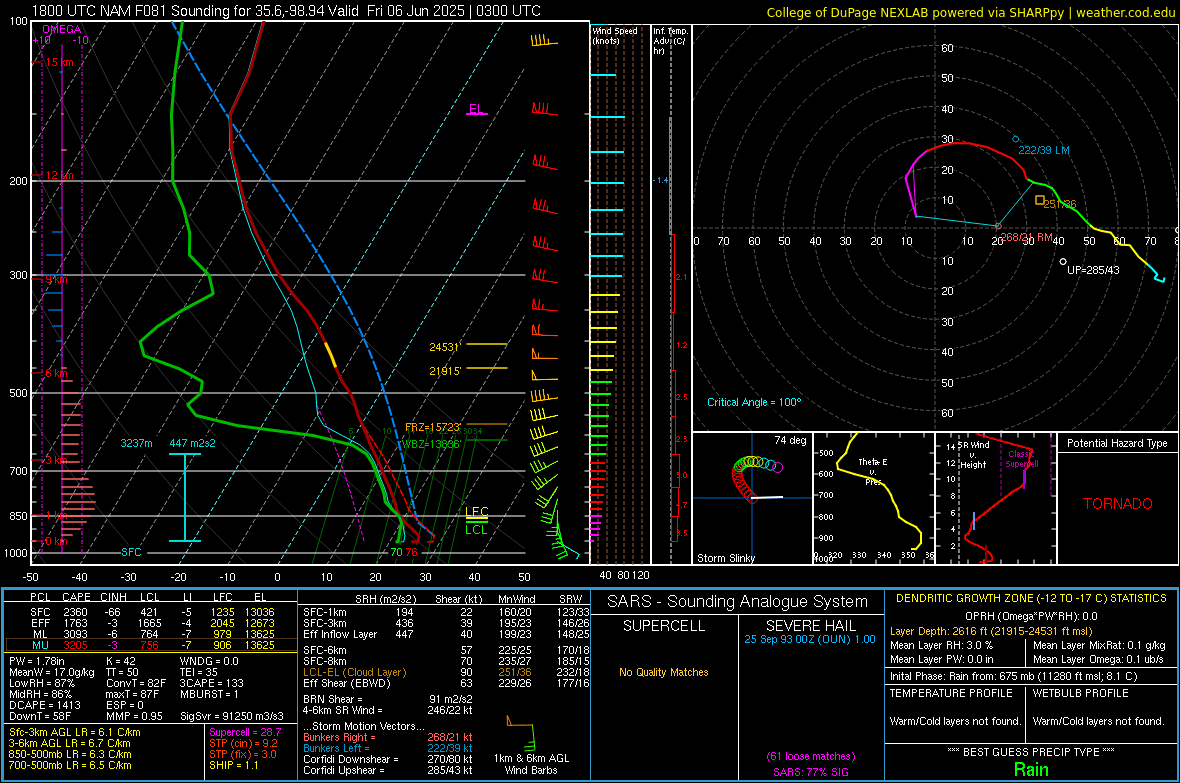Click the 'SigSvr = 91250 m3/s3' value
This screenshot has width=1180, height=783.
click(x=232, y=716)
